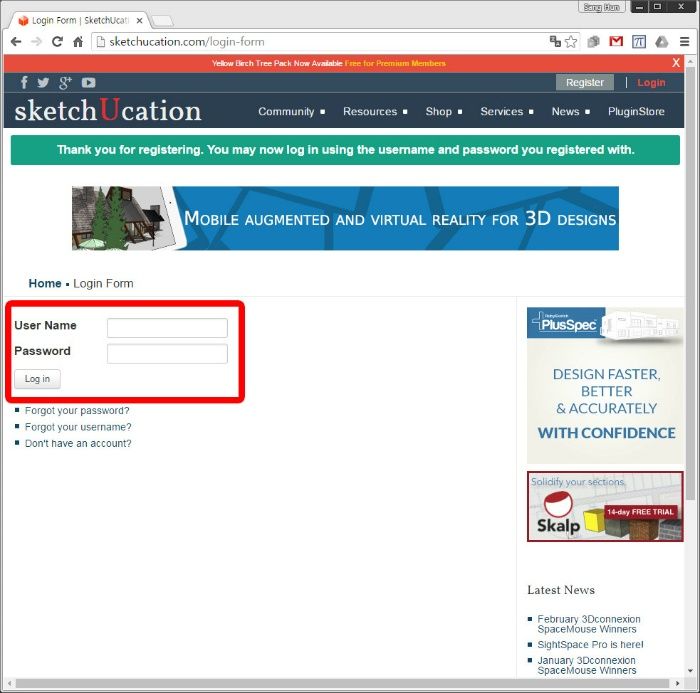This screenshot has height=693, width=700.
Task: Expand the Resources menu
Action: pos(375,112)
